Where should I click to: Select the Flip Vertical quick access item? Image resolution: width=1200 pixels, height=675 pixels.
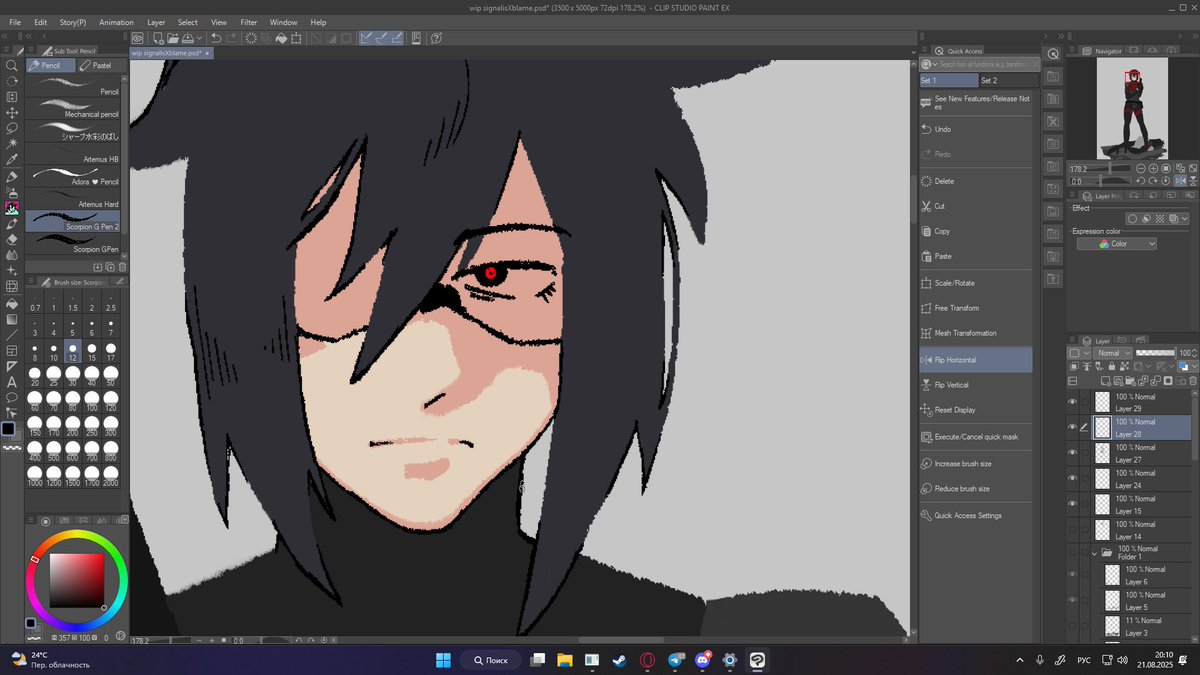pos(950,384)
